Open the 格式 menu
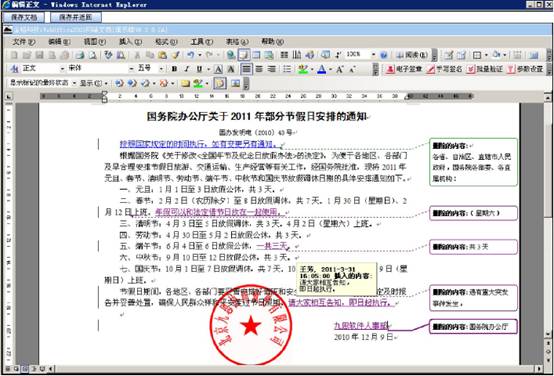This screenshot has width=554, height=376. pos(166,42)
